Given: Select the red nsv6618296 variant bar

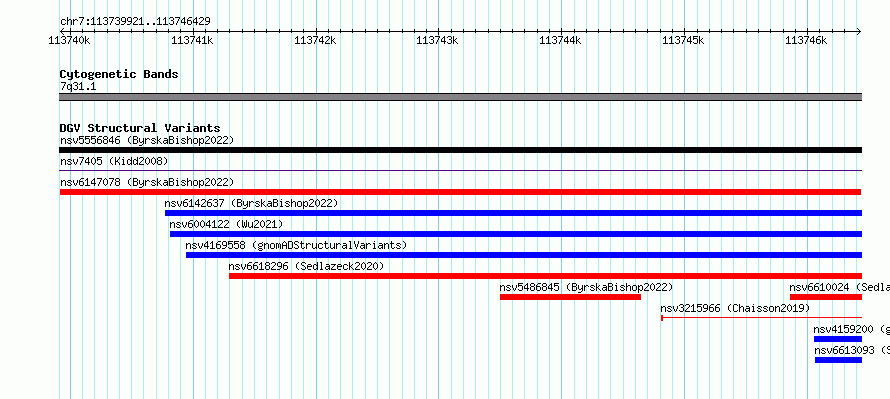Looking at the screenshot, I should point(545,276).
